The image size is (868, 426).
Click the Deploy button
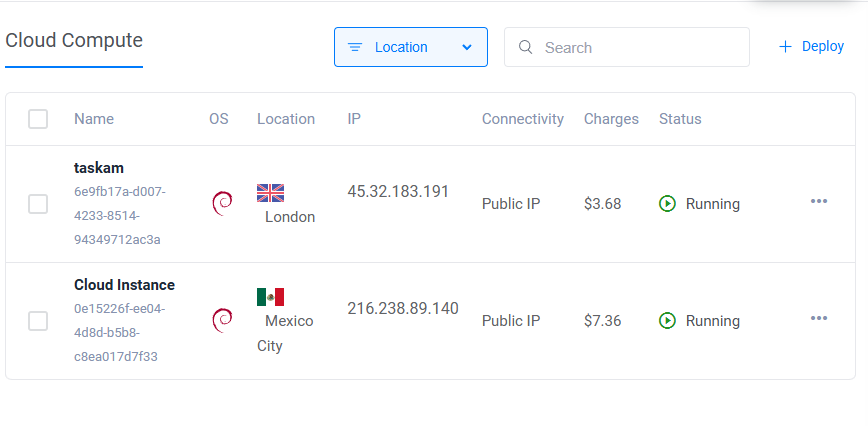(x=811, y=46)
